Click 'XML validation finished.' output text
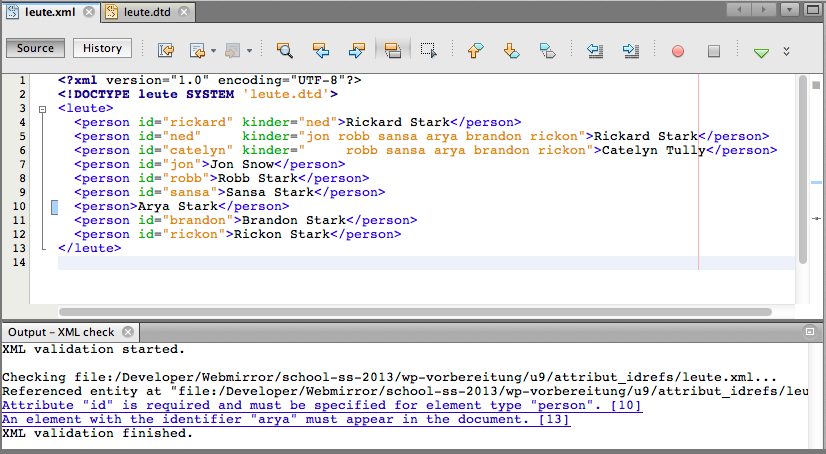 tap(97, 433)
